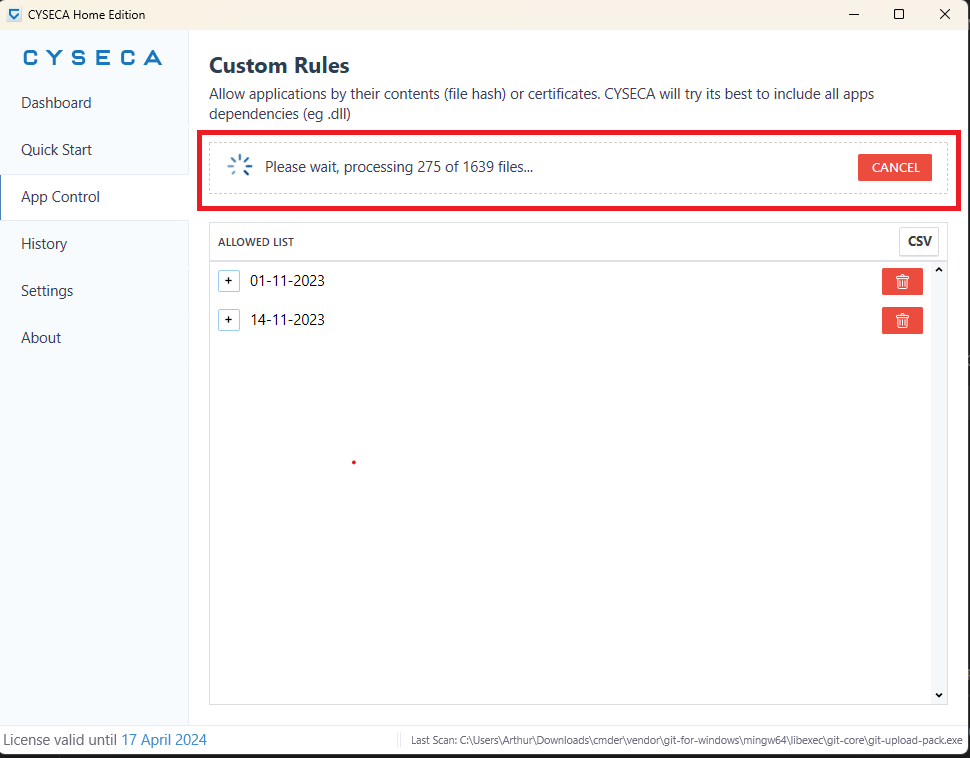The width and height of the screenshot is (970, 758).
Task: Click the 17 April 2024 license date
Action: point(164,740)
